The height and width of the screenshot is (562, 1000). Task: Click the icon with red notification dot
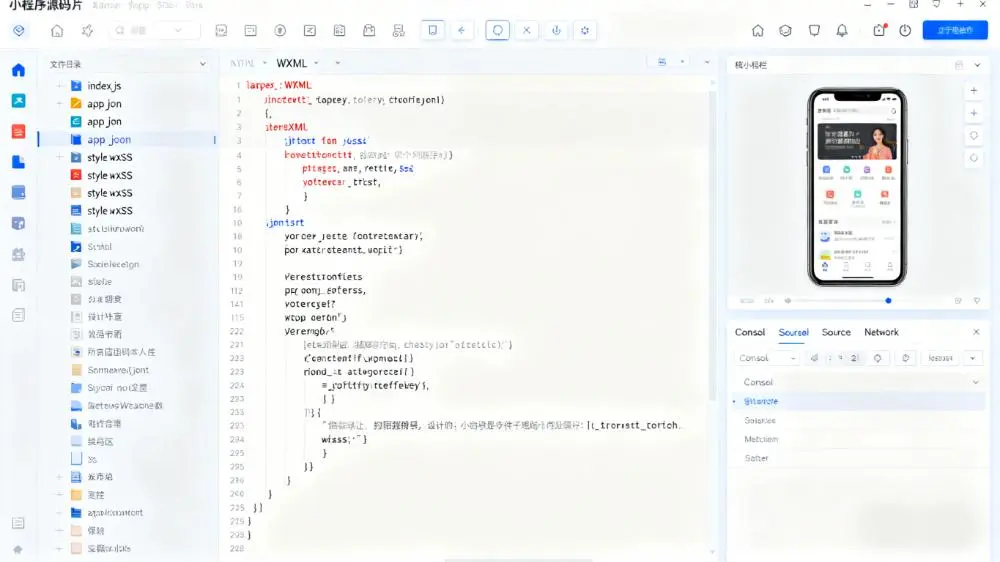[x=879, y=30]
